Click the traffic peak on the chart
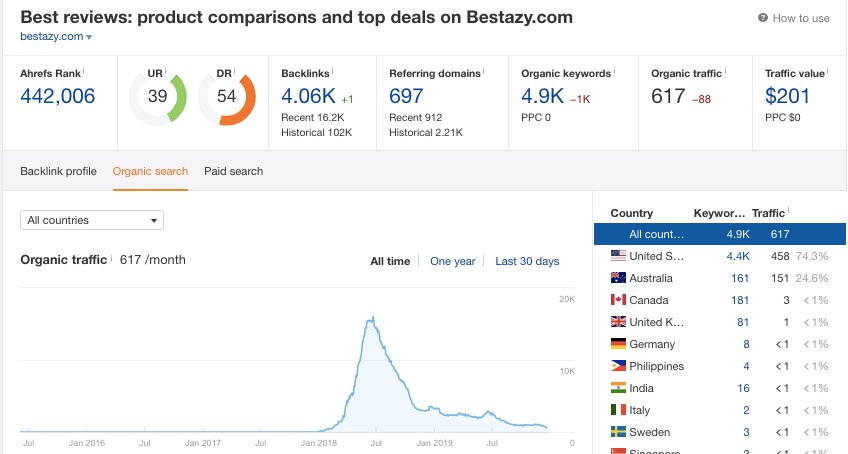The height and width of the screenshot is (454, 848). [x=372, y=319]
